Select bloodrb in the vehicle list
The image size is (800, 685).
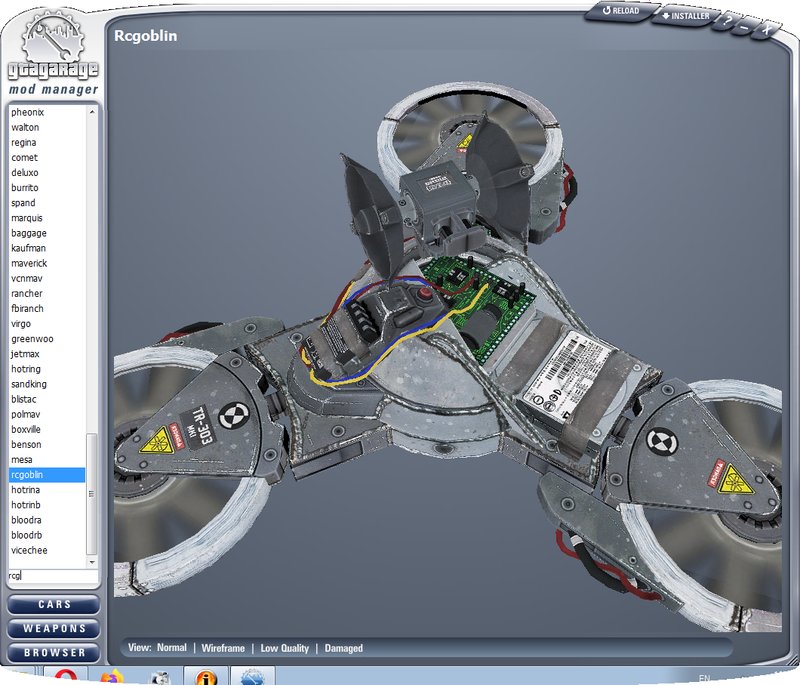[x=47, y=535]
